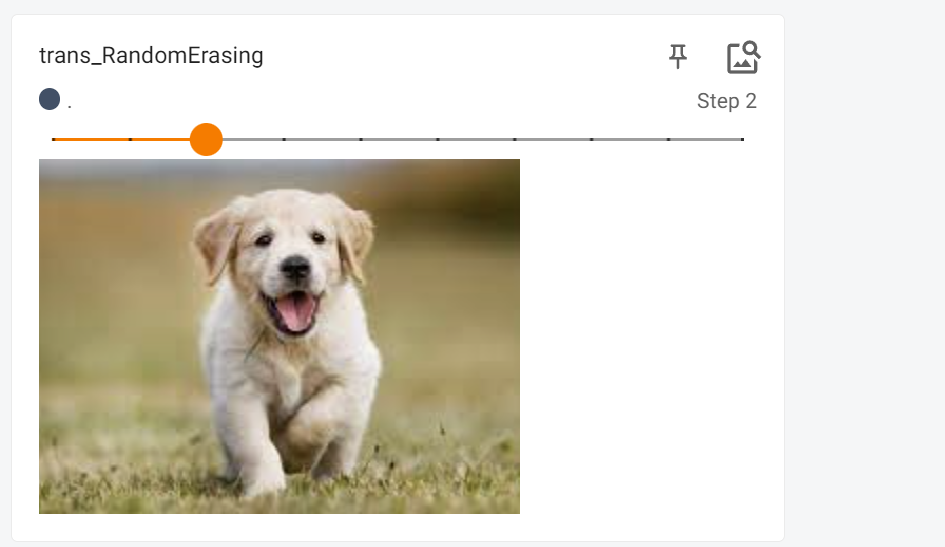Grab the orange step slider handle
The image size is (945, 547).
206,139
